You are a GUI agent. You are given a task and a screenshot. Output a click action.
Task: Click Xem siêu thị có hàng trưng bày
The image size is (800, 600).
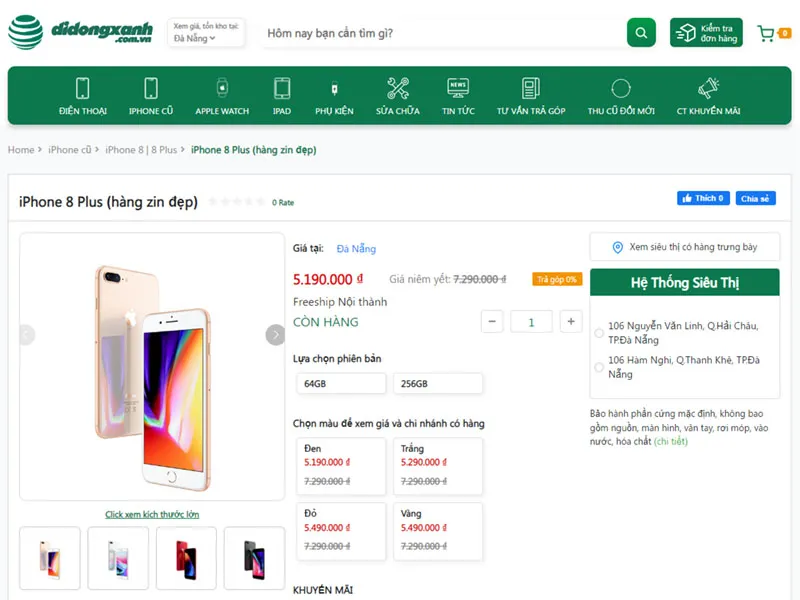tap(685, 247)
